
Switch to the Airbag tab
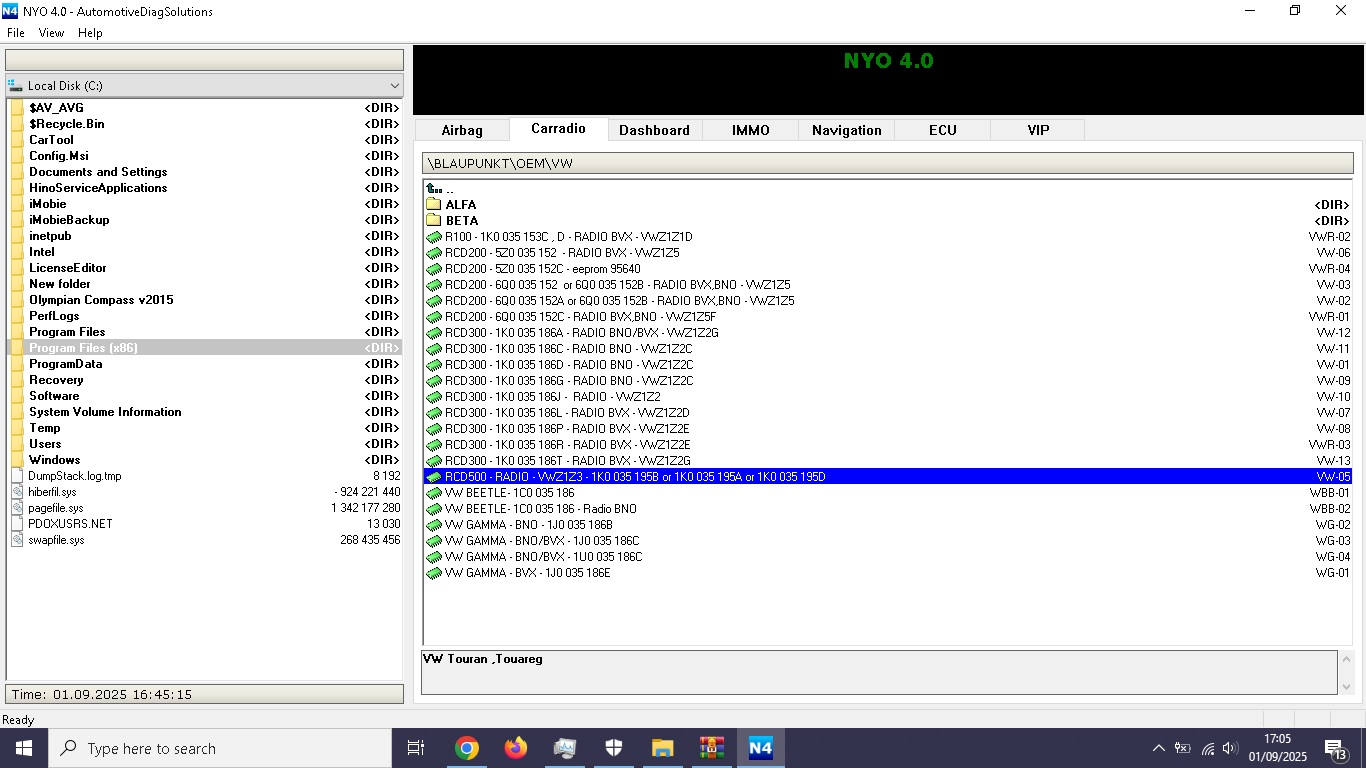pyautogui.click(x=462, y=130)
